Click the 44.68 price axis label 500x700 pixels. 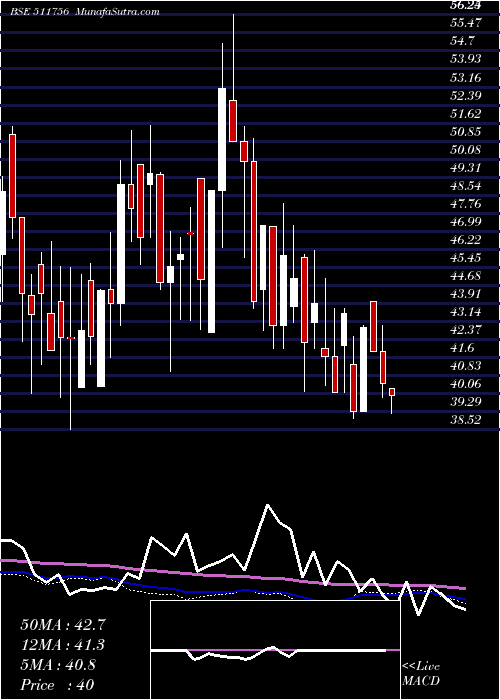[466, 275]
